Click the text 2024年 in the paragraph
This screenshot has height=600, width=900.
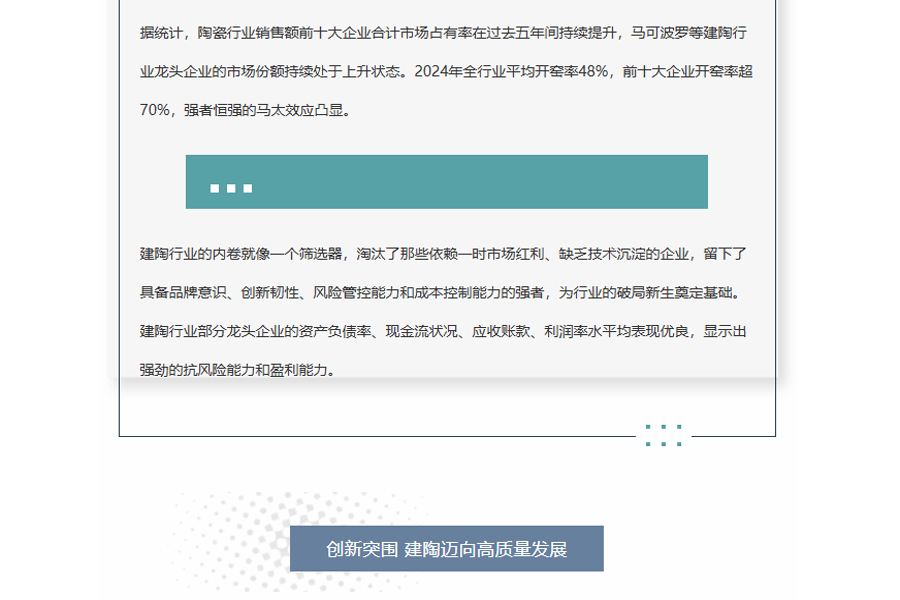(x=438, y=72)
